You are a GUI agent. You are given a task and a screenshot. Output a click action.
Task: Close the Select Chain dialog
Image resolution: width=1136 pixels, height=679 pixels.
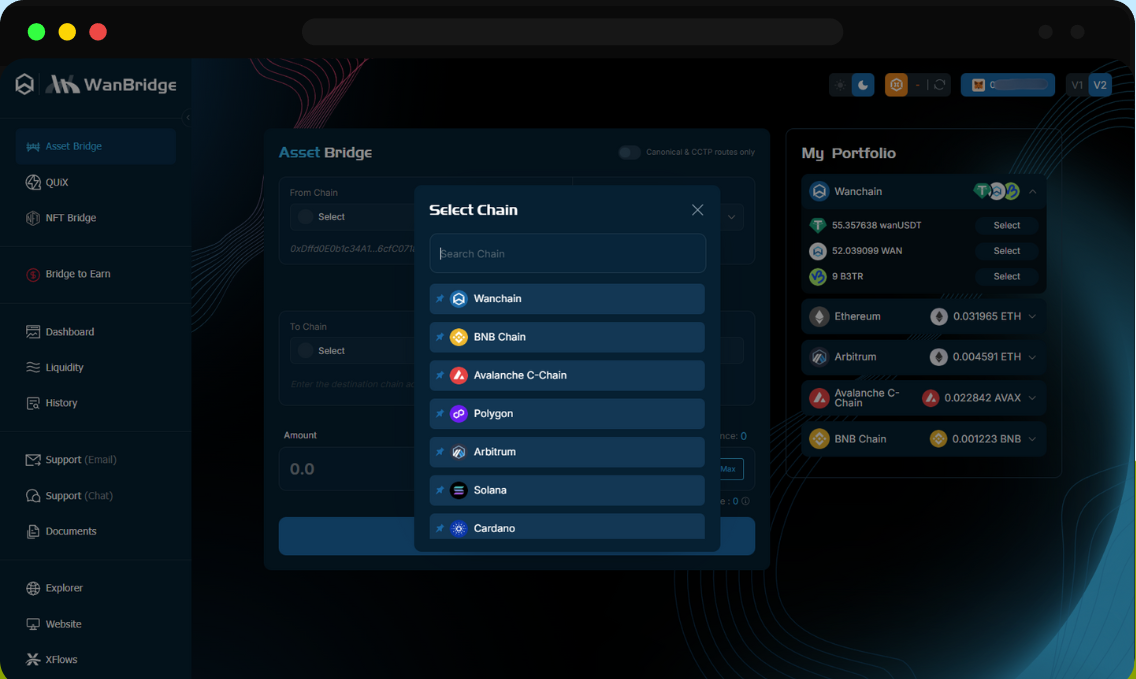click(x=697, y=210)
